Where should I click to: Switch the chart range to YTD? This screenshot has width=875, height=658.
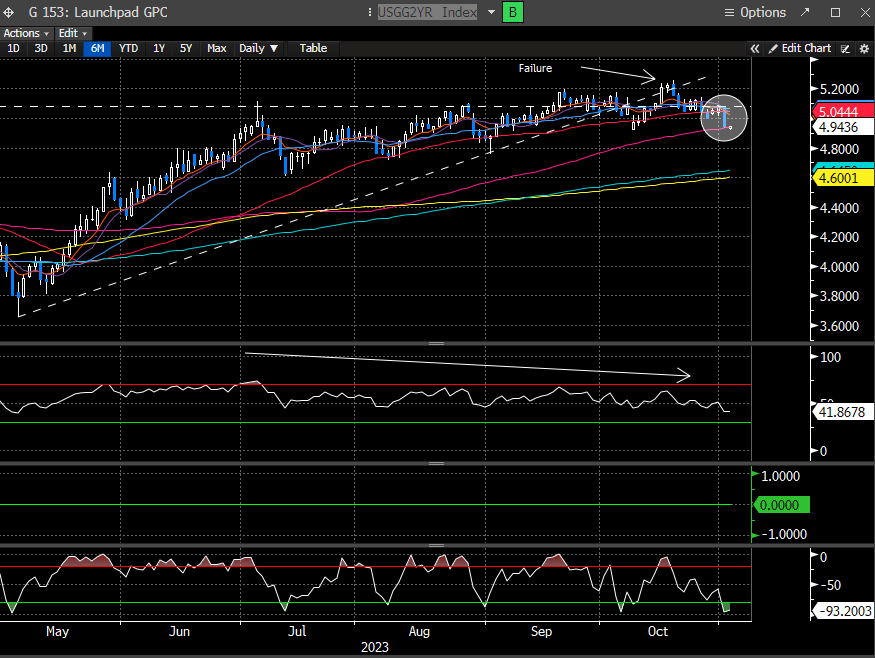point(129,48)
